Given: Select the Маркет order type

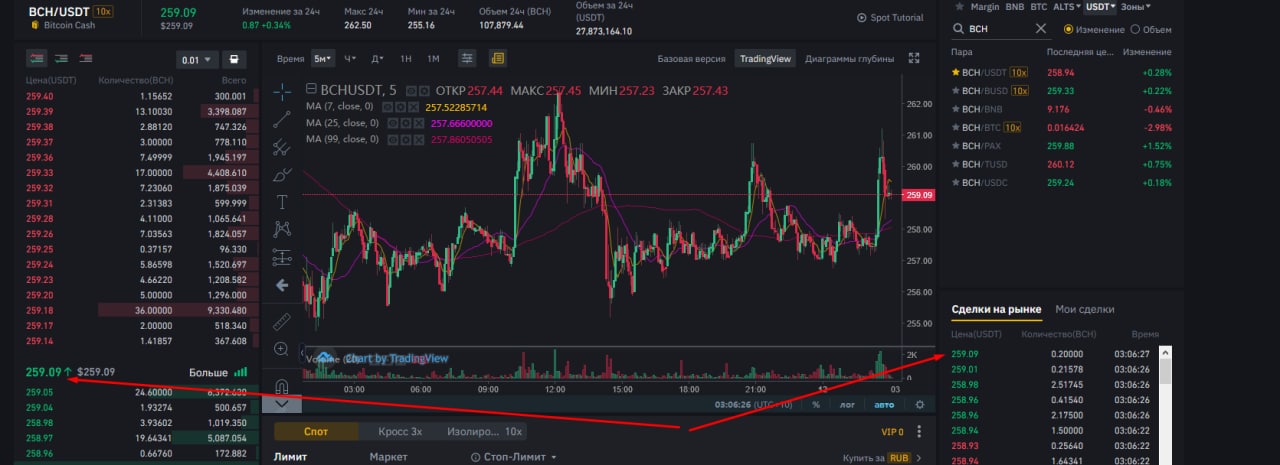Looking at the screenshot, I should click(388, 456).
